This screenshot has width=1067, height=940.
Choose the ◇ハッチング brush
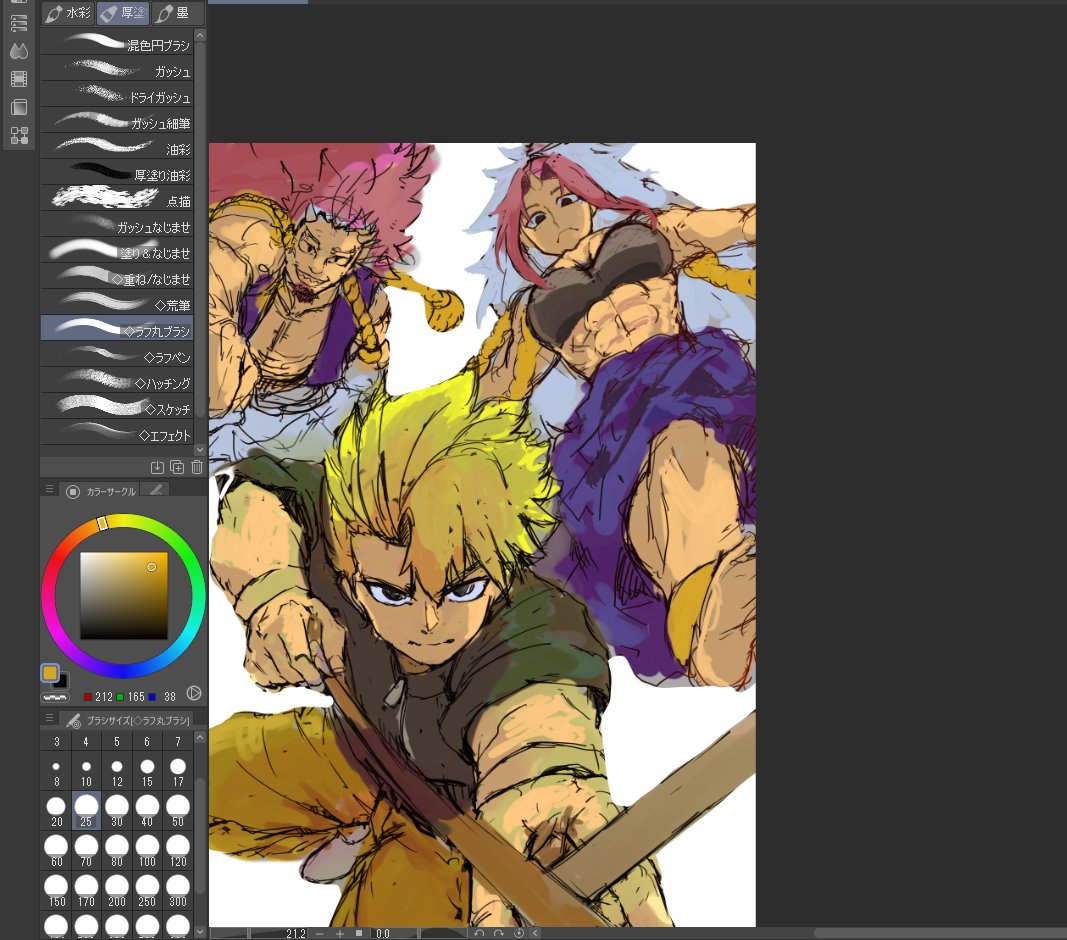point(117,380)
